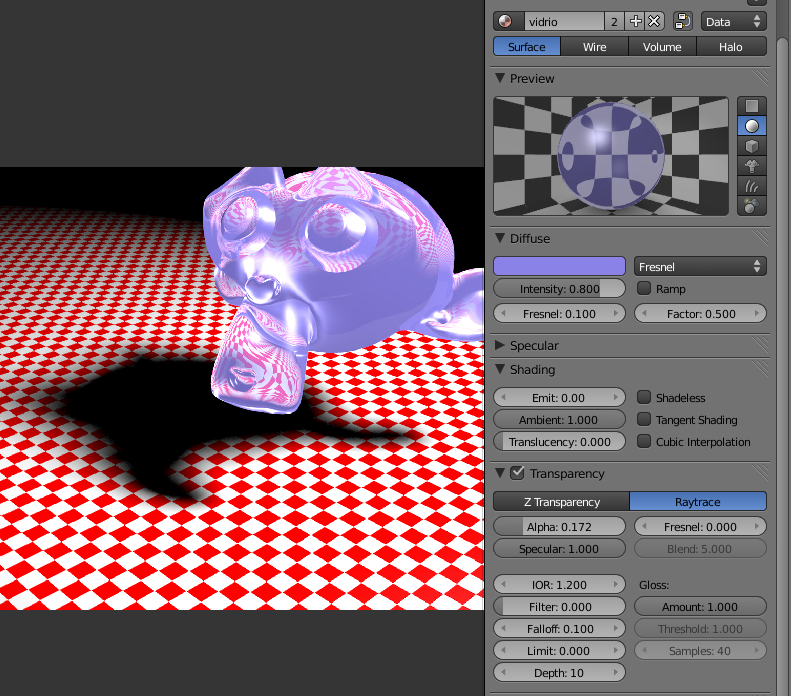Add a new material with plus icon
This screenshot has width=791, height=696.
636,22
